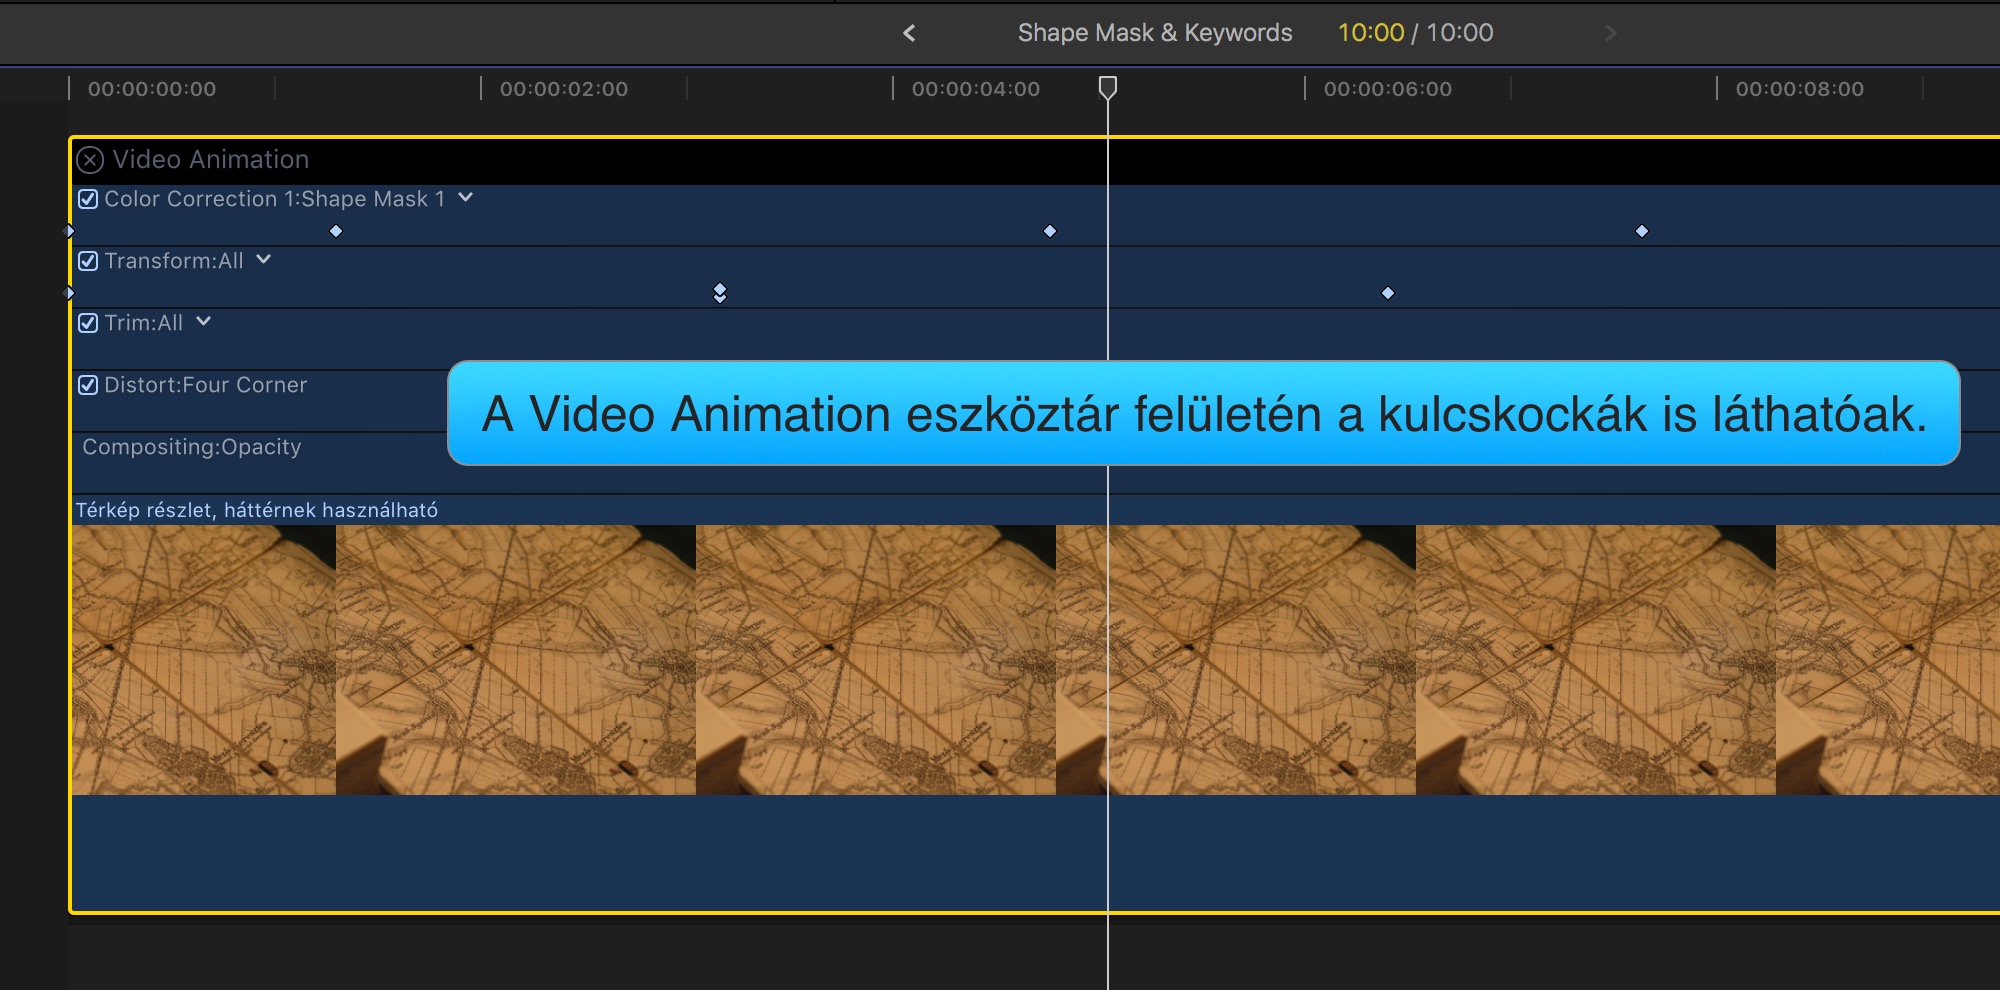
Task: Select the double Transform keyframe near 00:00:03
Action: [720, 293]
